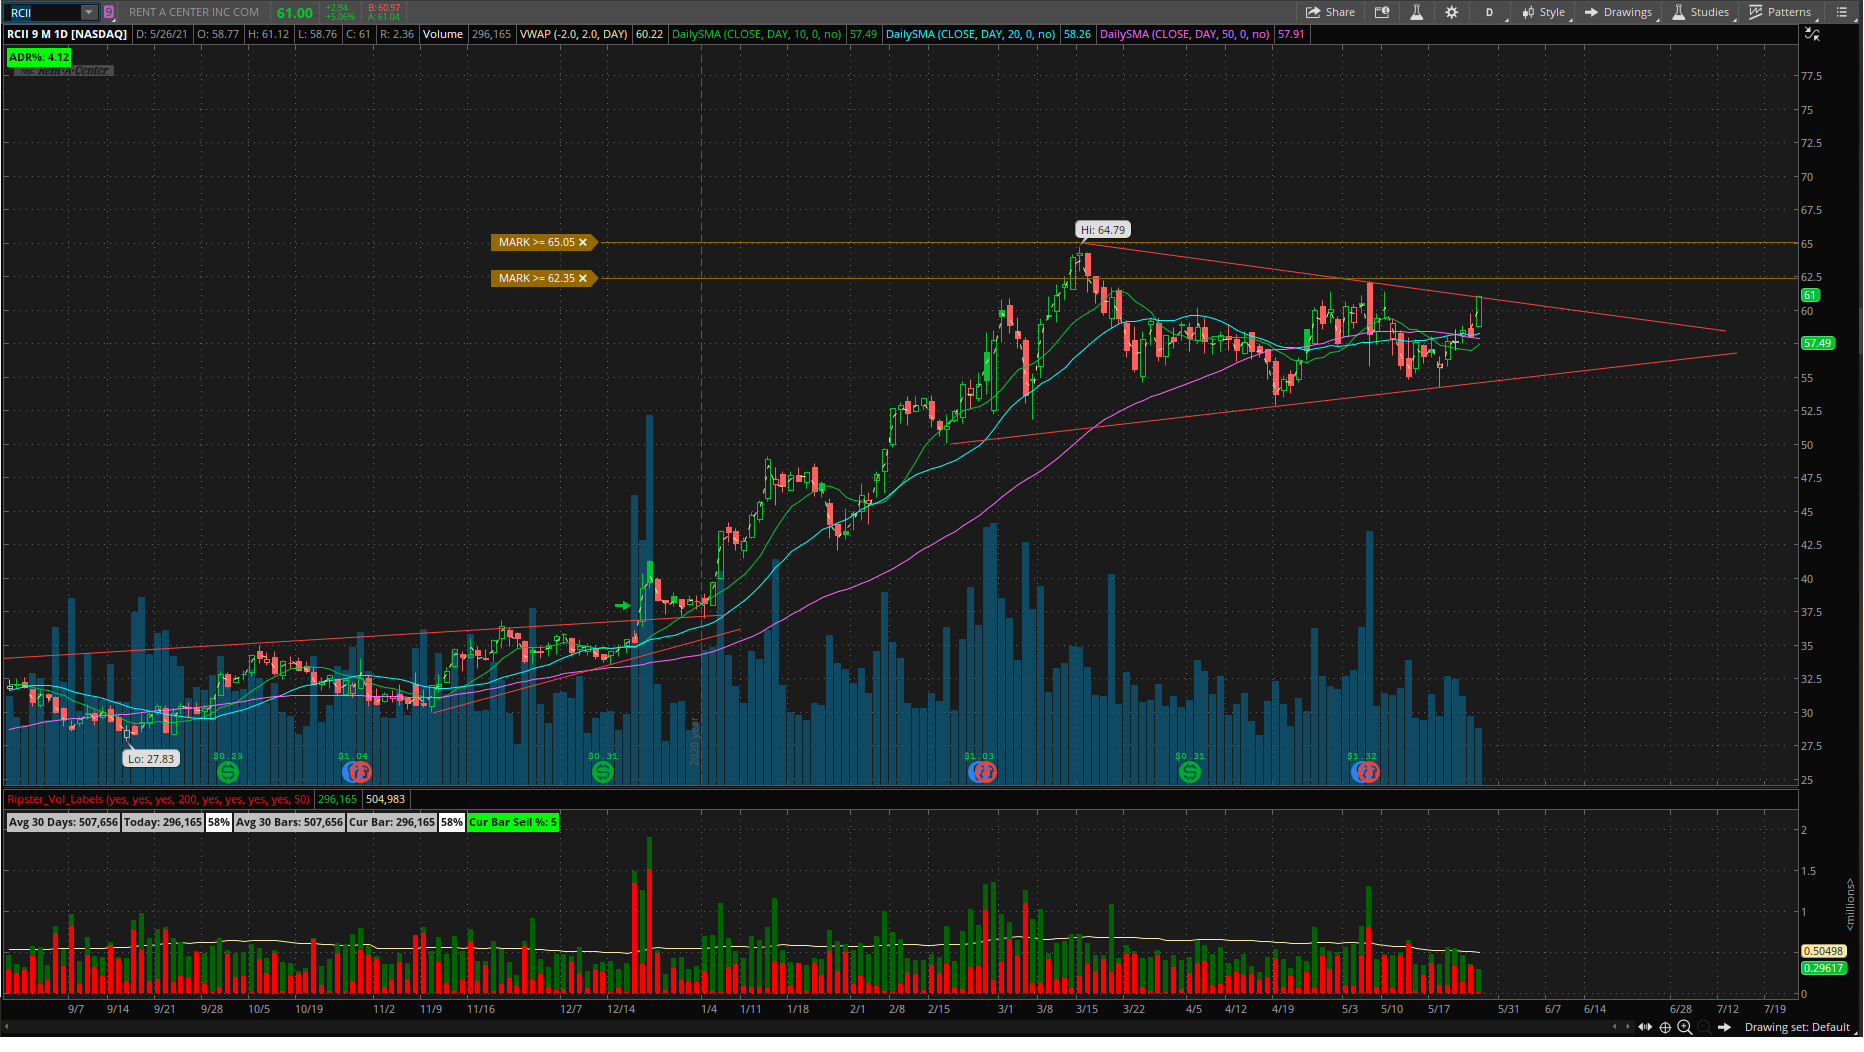Open the flask quick study icon
This screenshot has height=1052, width=1864.
[x=1416, y=12]
